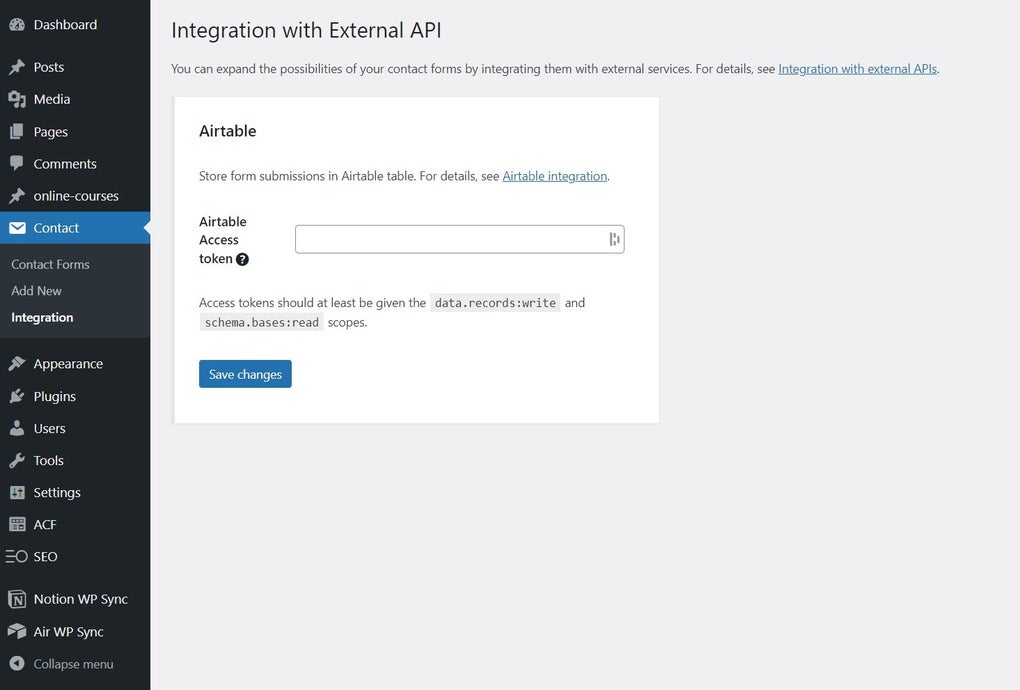Viewport: 1020px width, 690px height.
Task: Open the Notion WP Sync icon
Action: [x=15, y=598]
